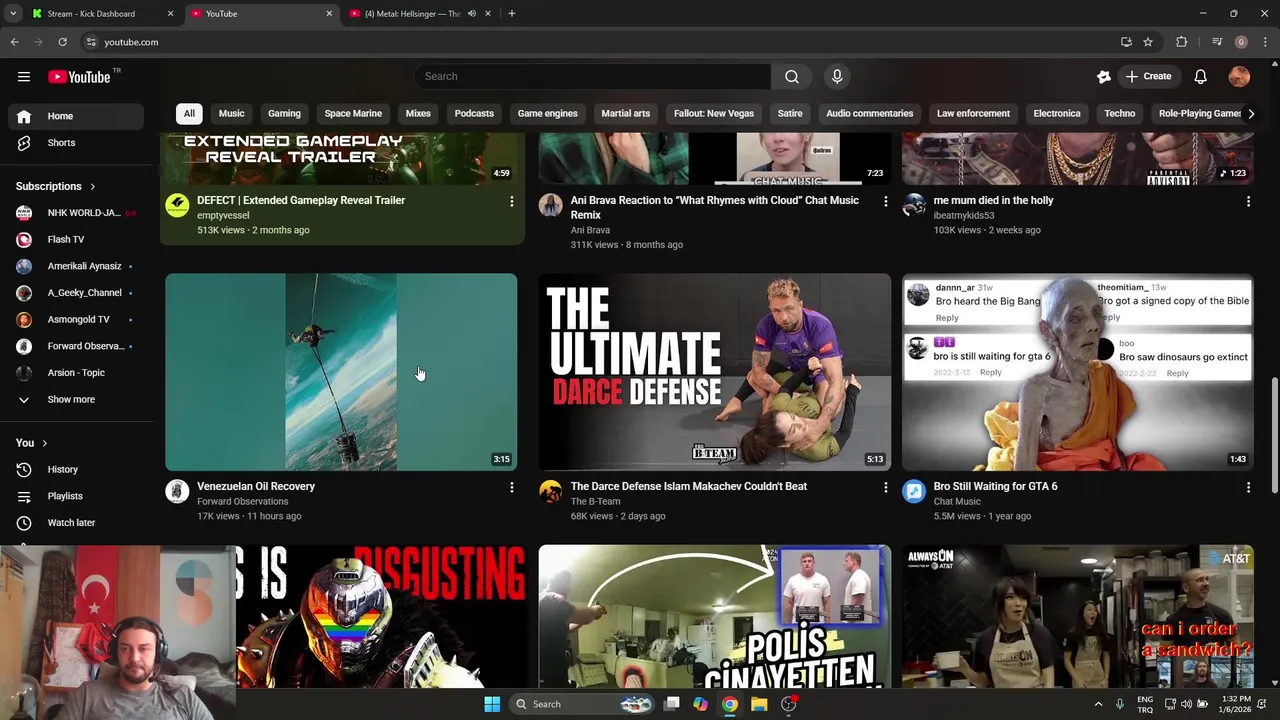Open Playlists in sidebar
Screen dimensions: 1280x720
76,496
